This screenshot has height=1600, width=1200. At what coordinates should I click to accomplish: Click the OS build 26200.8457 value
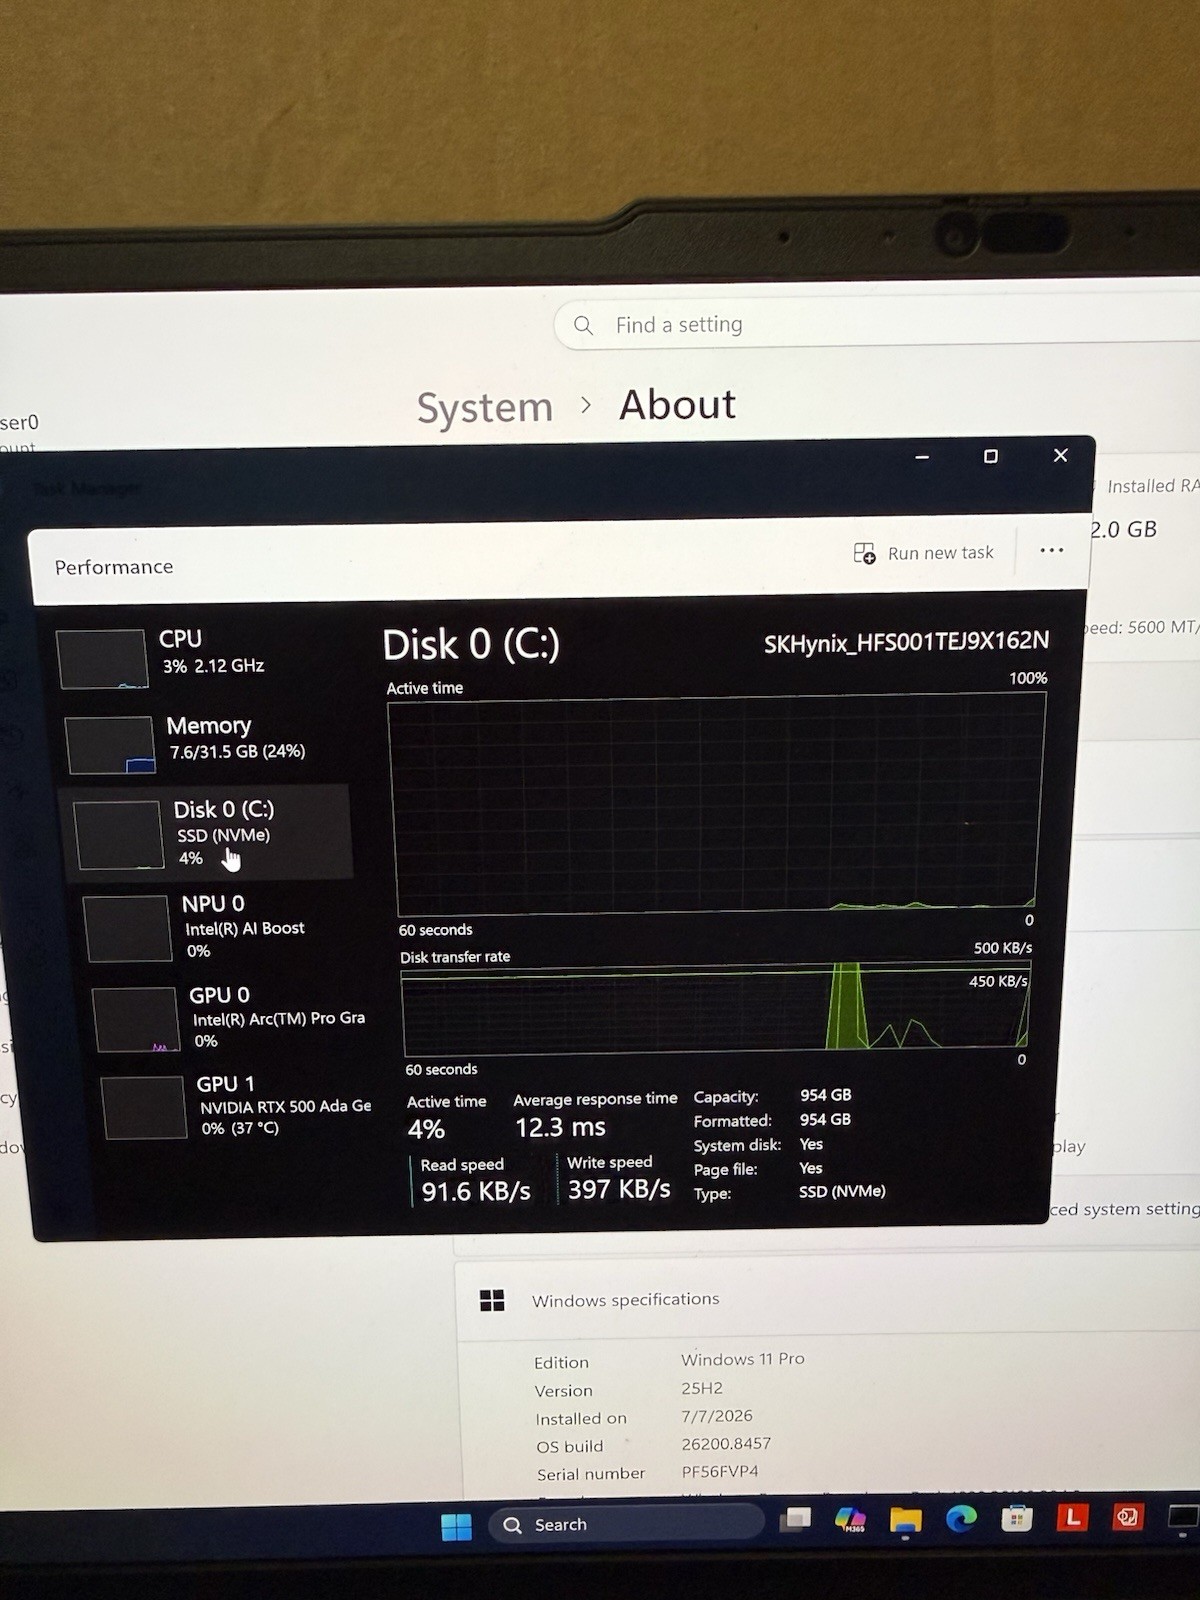(726, 1444)
